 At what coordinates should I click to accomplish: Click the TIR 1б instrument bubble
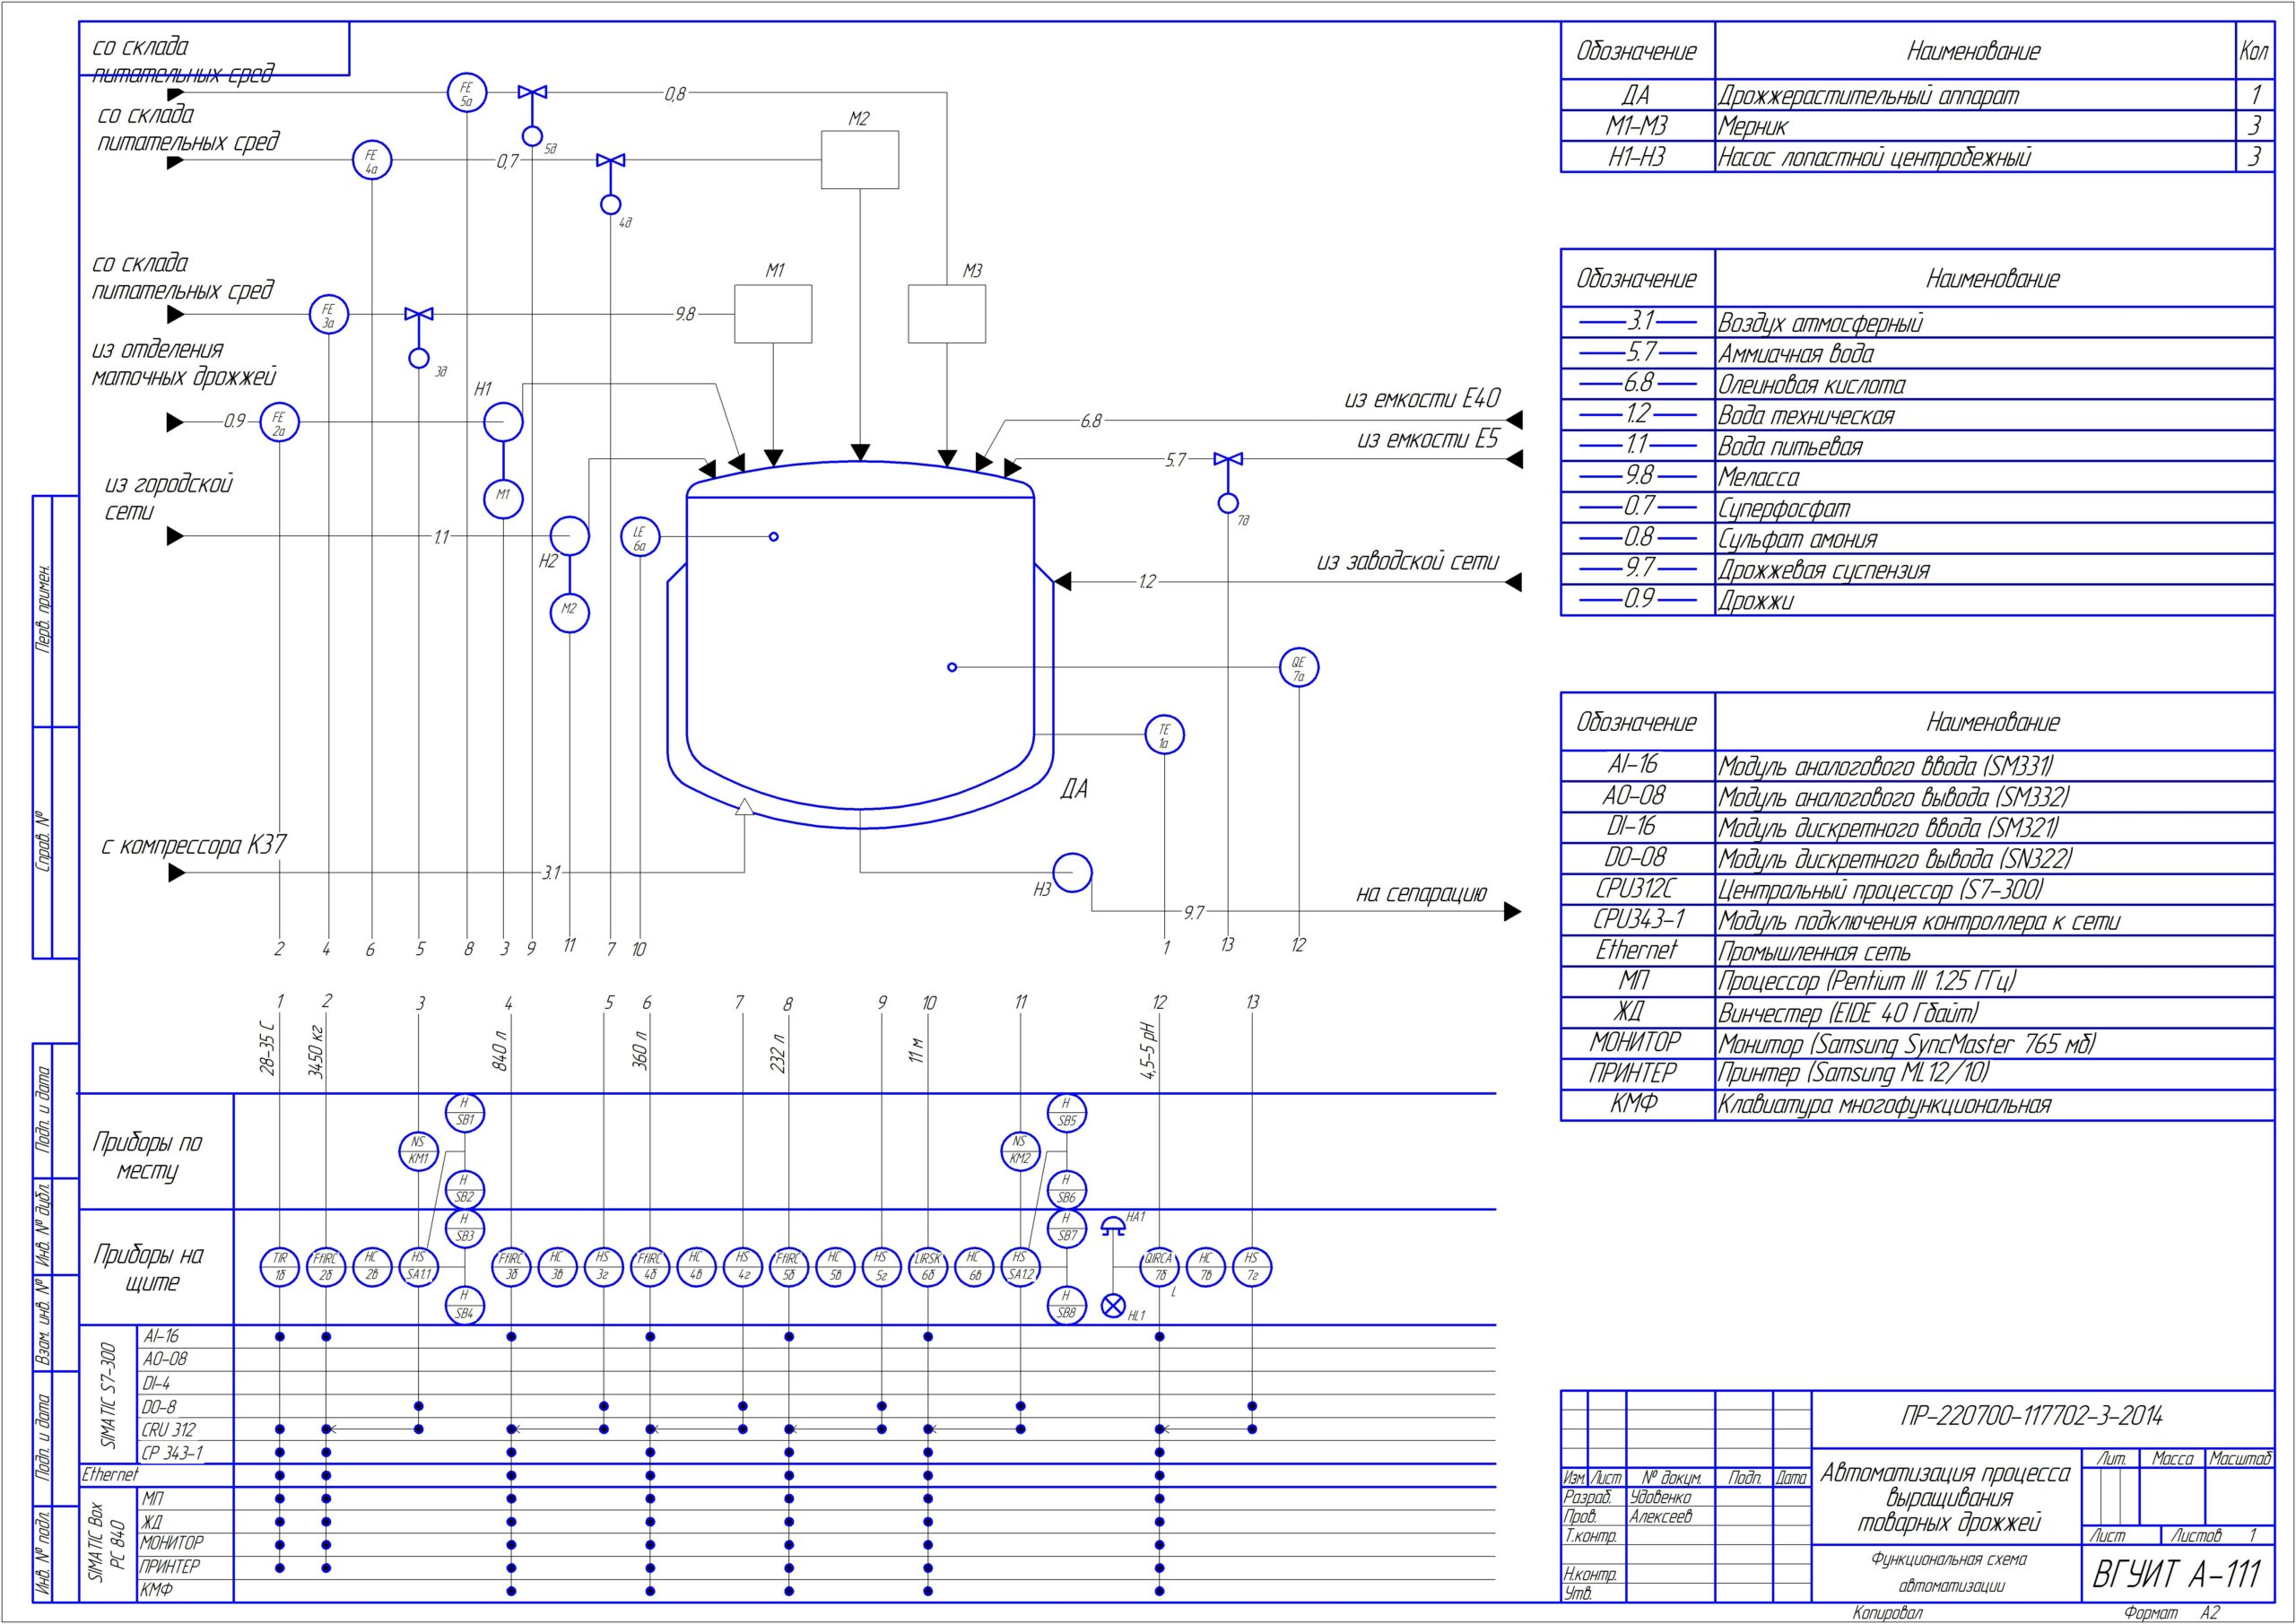point(280,1267)
